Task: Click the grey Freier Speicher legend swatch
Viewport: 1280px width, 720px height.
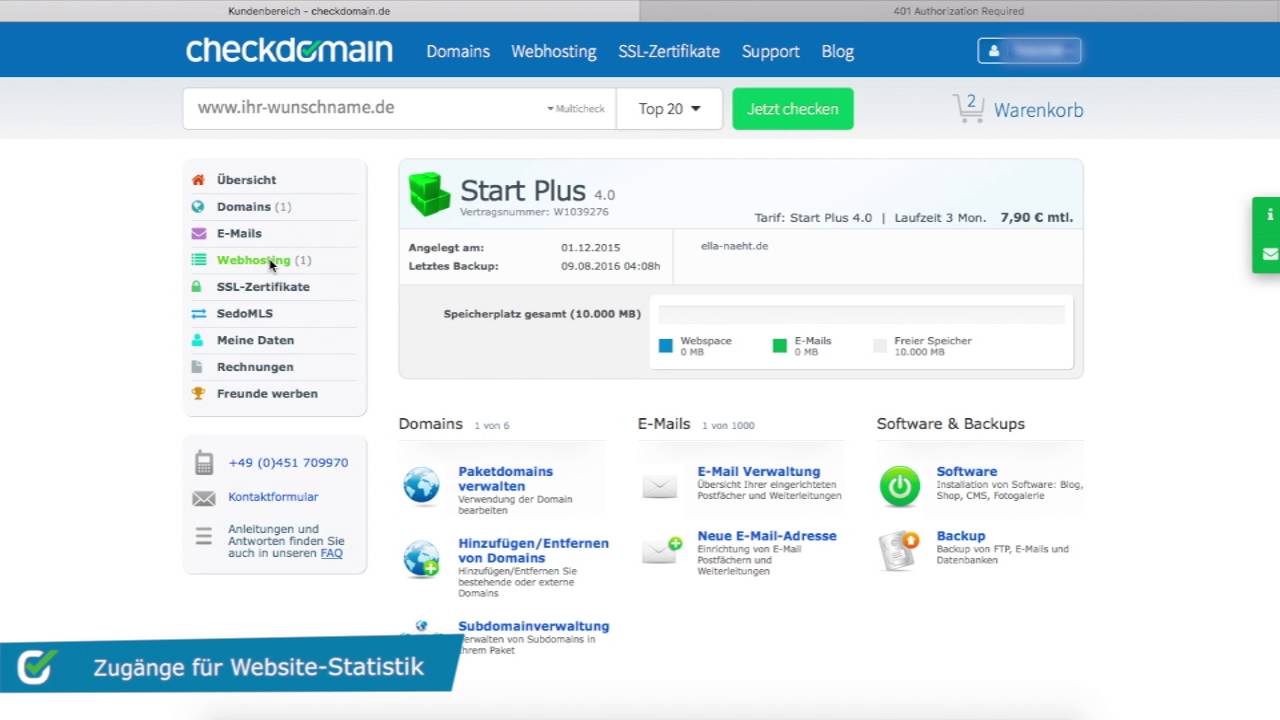Action: pyautogui.click(x=880, y=346)
